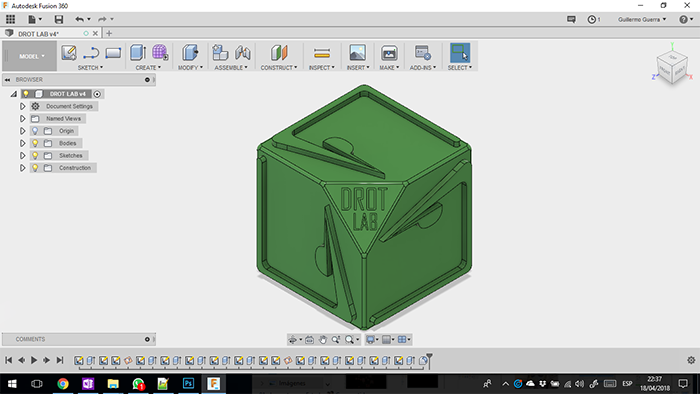
Task: Open the Display Settings monitor dropdown
Action: point(372,340)
